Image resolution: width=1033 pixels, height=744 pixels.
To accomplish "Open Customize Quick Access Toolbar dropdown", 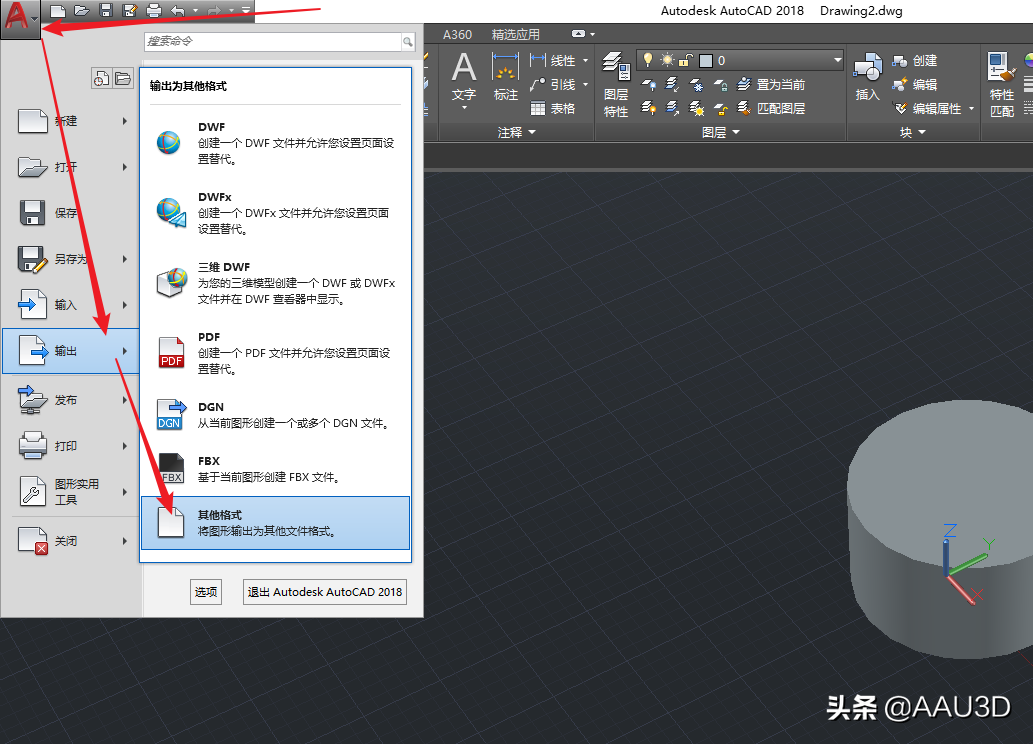I will tap(246, 11).
